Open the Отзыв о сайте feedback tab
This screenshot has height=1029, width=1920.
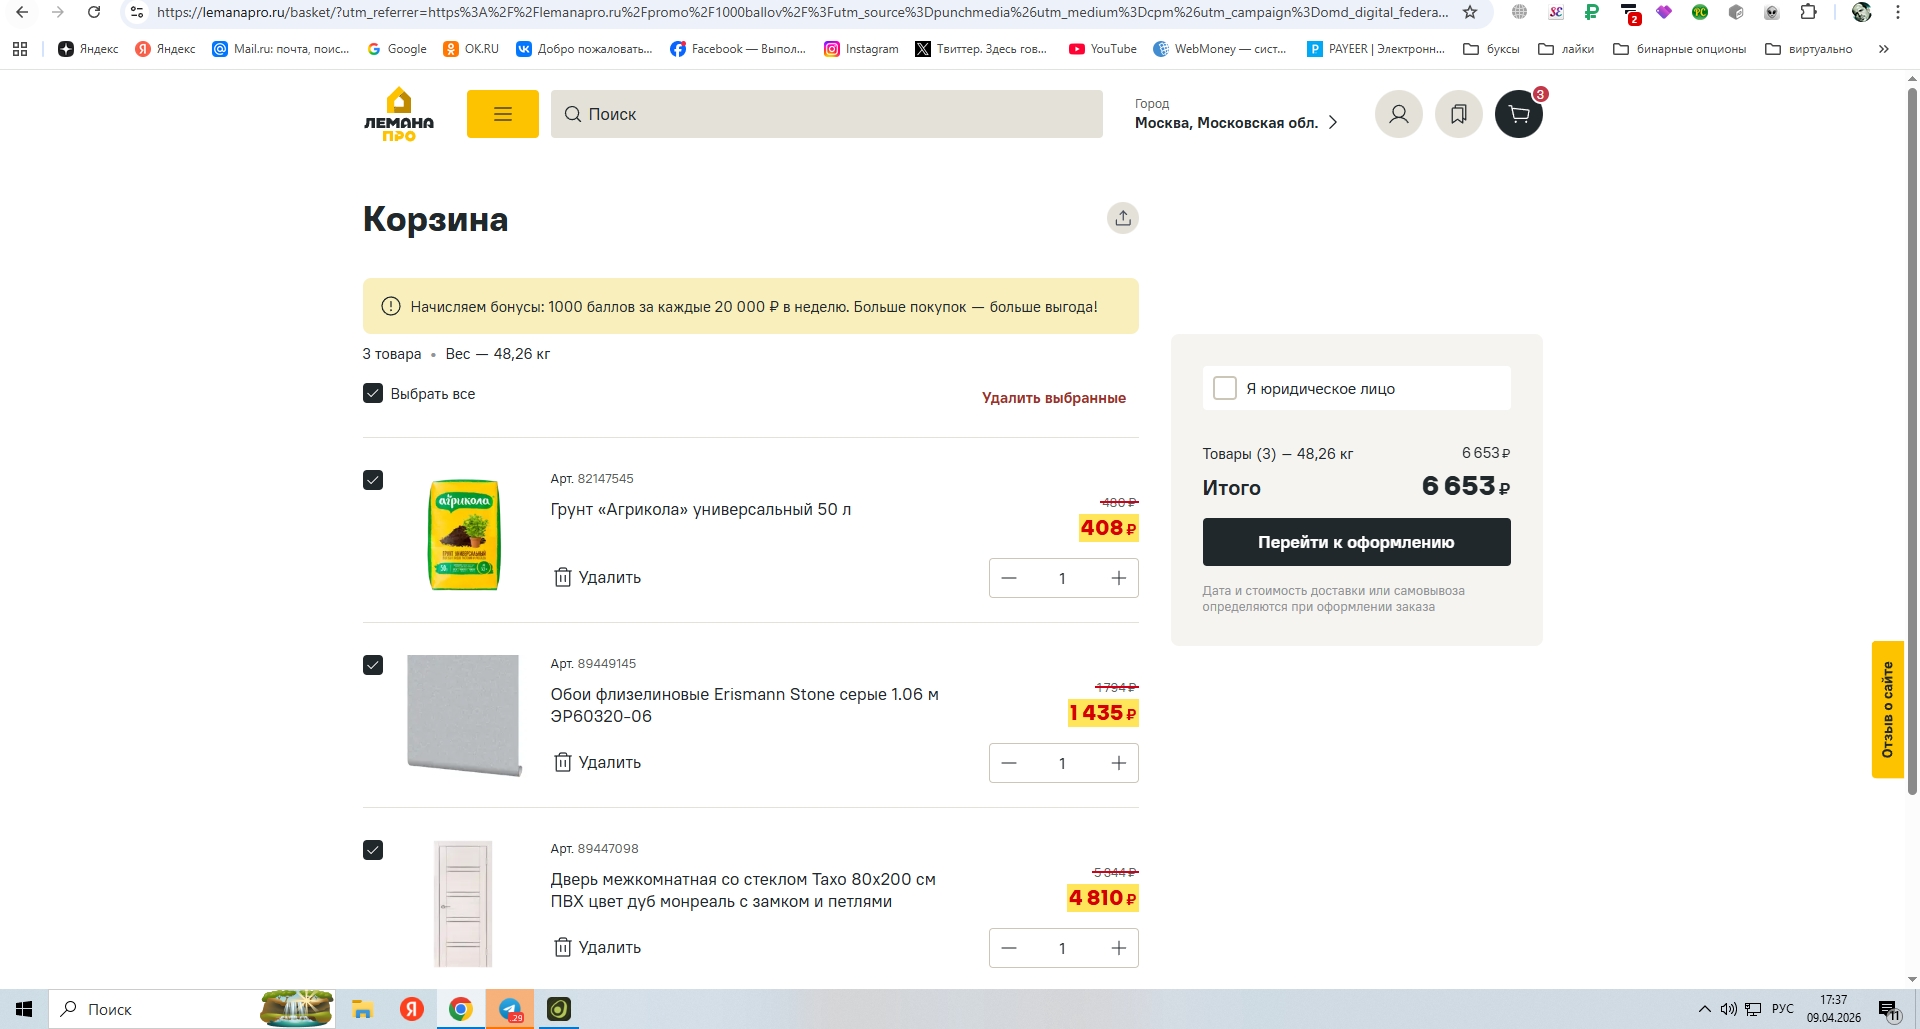point(1887,709)
